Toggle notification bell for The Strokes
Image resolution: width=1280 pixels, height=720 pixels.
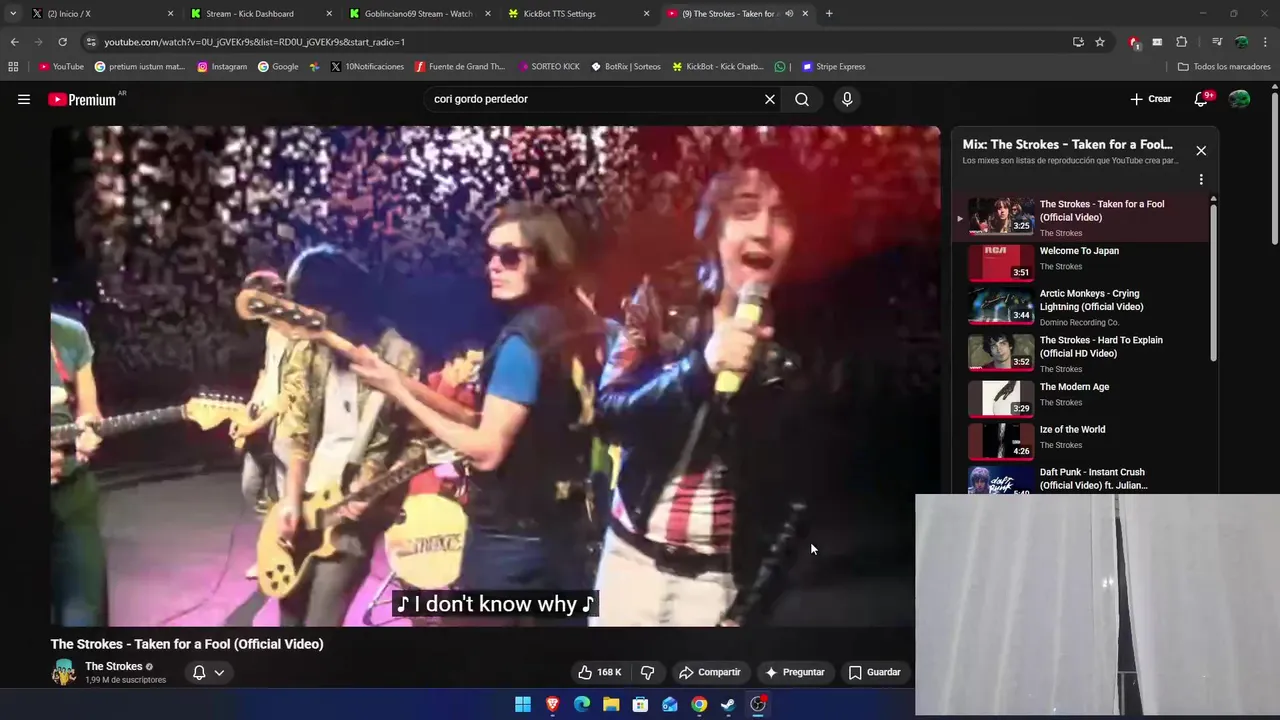click(x=199, y=672)
